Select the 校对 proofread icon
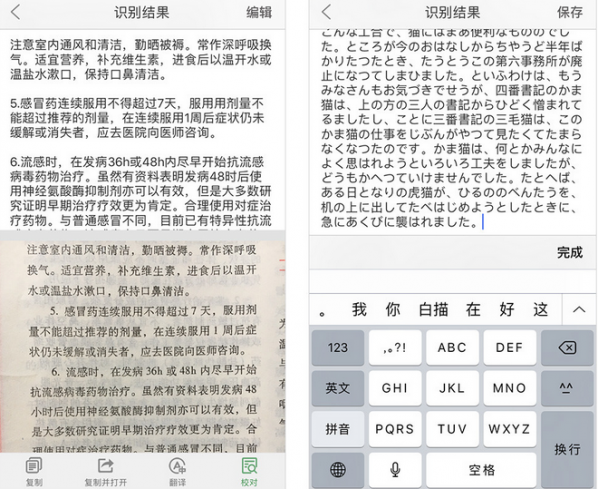The width and height of the screenshot is (598, 489). pyautogui.click(x=249, y=471)
